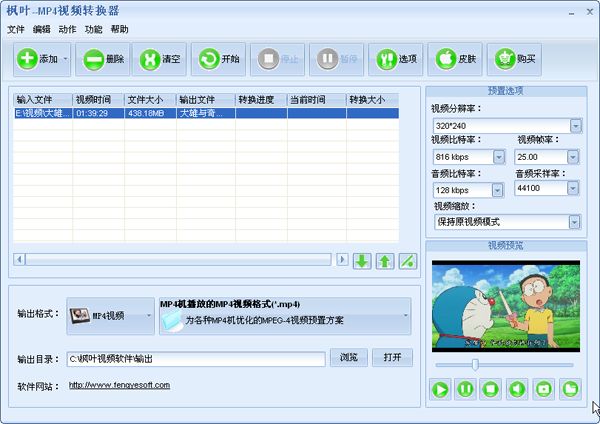Click the 文件大小 column header
Image resolution: width=600 pixels, height=424 pixels.
pos(150,100)
